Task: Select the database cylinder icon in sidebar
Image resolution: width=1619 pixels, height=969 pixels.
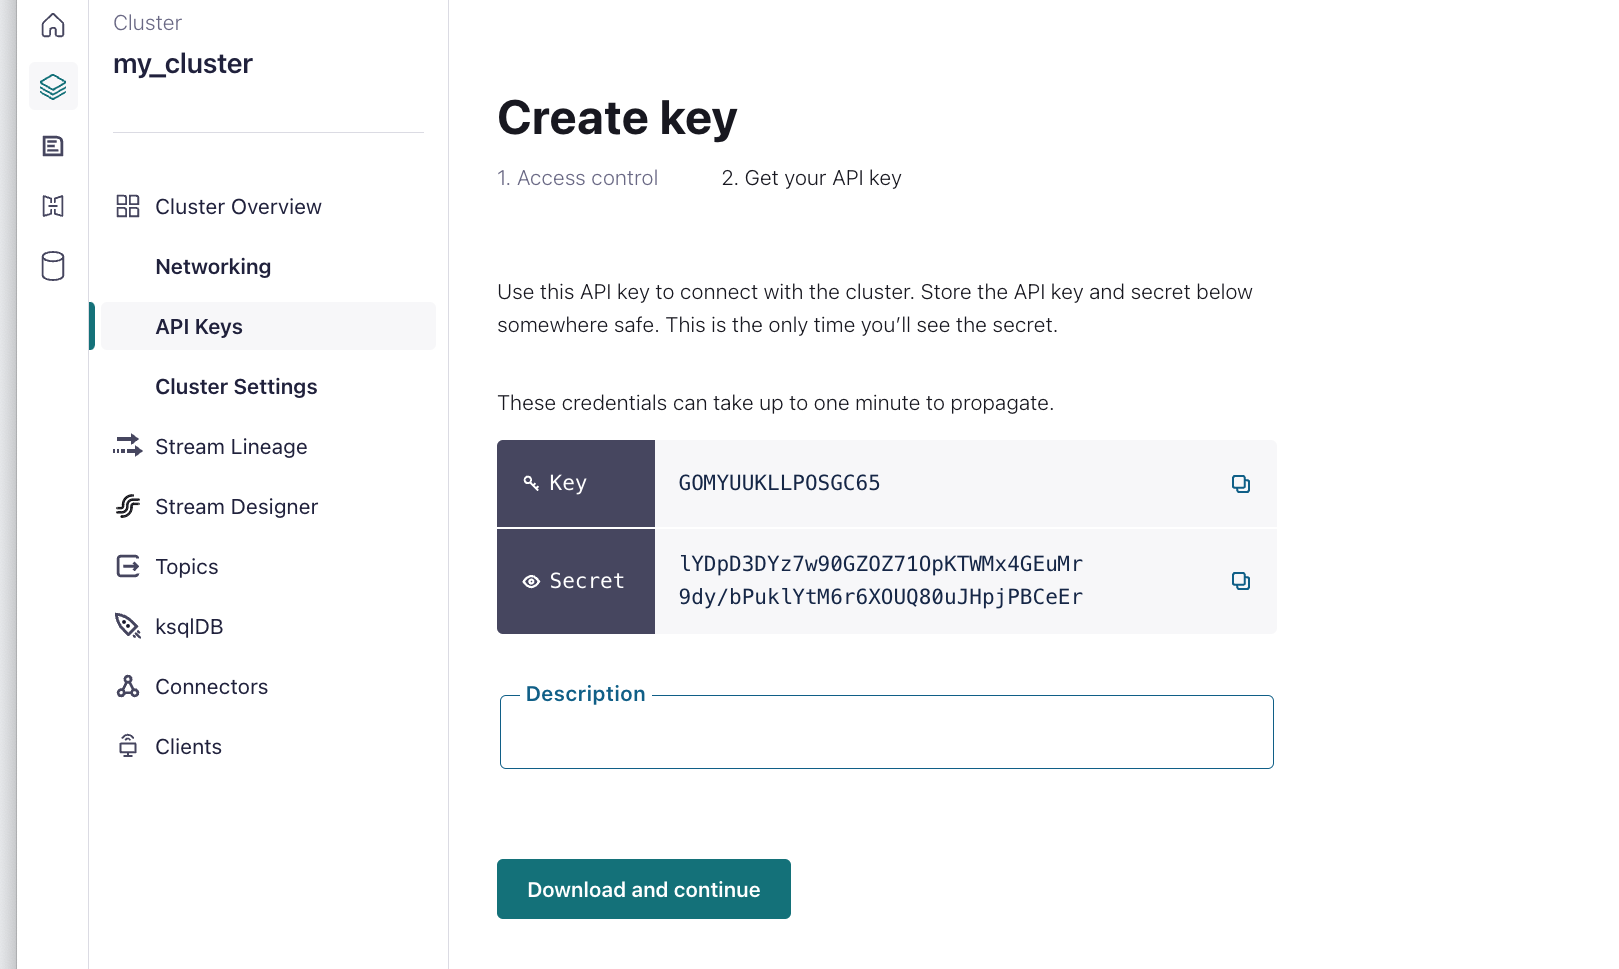Action: pos(52,266)
